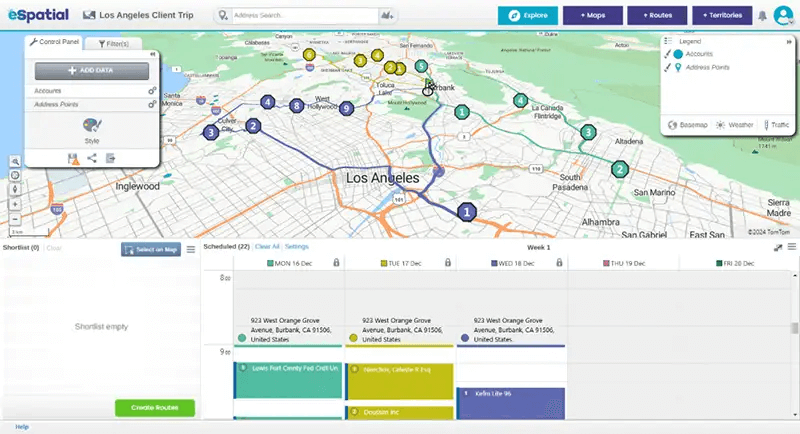800x434 pixels.
Task: Click the Clear All link
Action: (x=267, y=246)
